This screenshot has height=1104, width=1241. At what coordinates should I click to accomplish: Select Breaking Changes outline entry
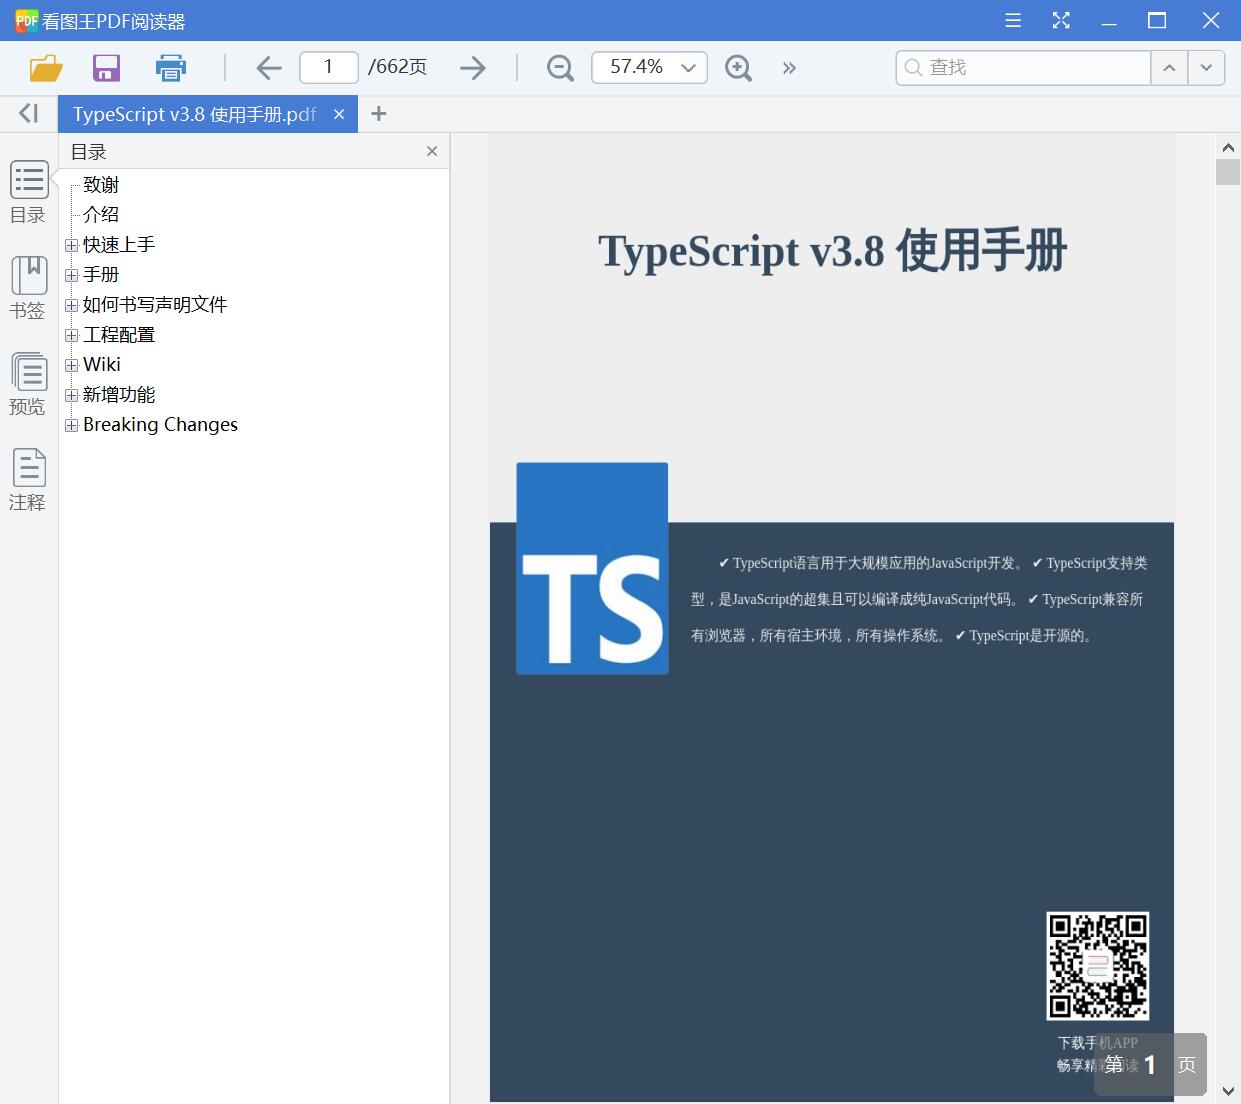click(x=160, y=425)
